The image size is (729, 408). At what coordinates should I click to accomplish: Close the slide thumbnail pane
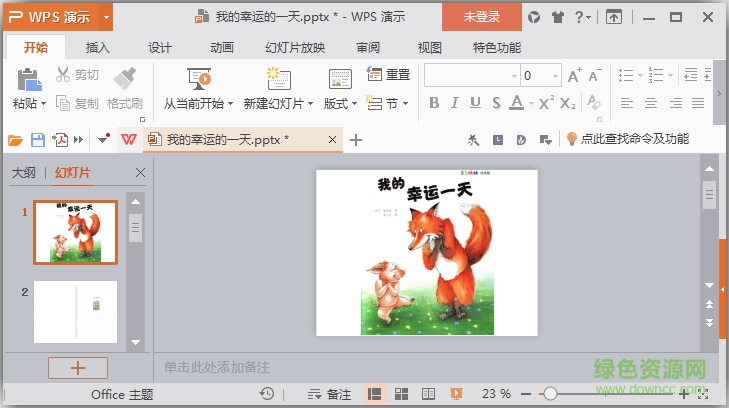(x=140, y=173)
